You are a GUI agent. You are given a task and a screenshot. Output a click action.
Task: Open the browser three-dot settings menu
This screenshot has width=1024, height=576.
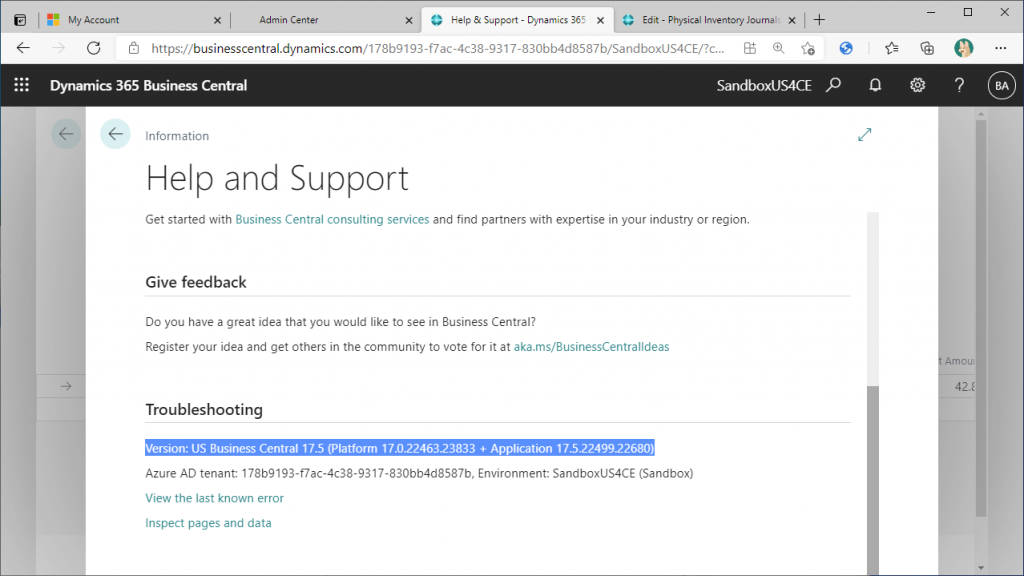click(1000, 48)
